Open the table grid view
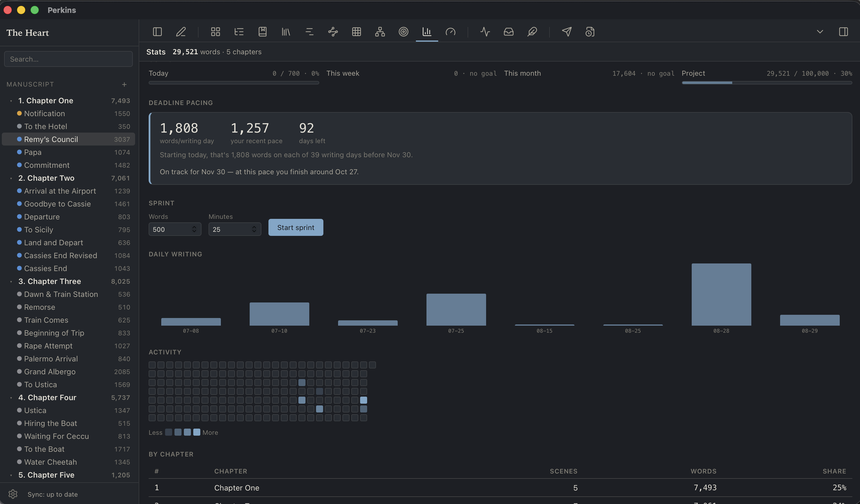The width and height of the screenshot is (860, 504). 357,32
